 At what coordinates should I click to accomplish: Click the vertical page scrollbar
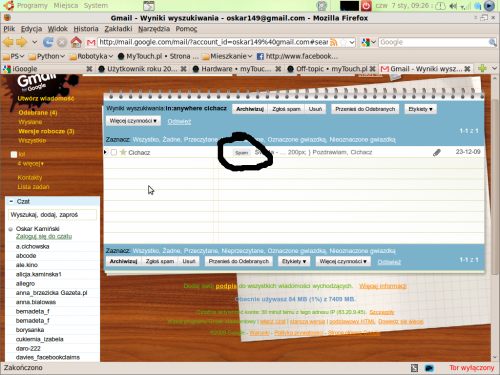click(x=494, y=217)
